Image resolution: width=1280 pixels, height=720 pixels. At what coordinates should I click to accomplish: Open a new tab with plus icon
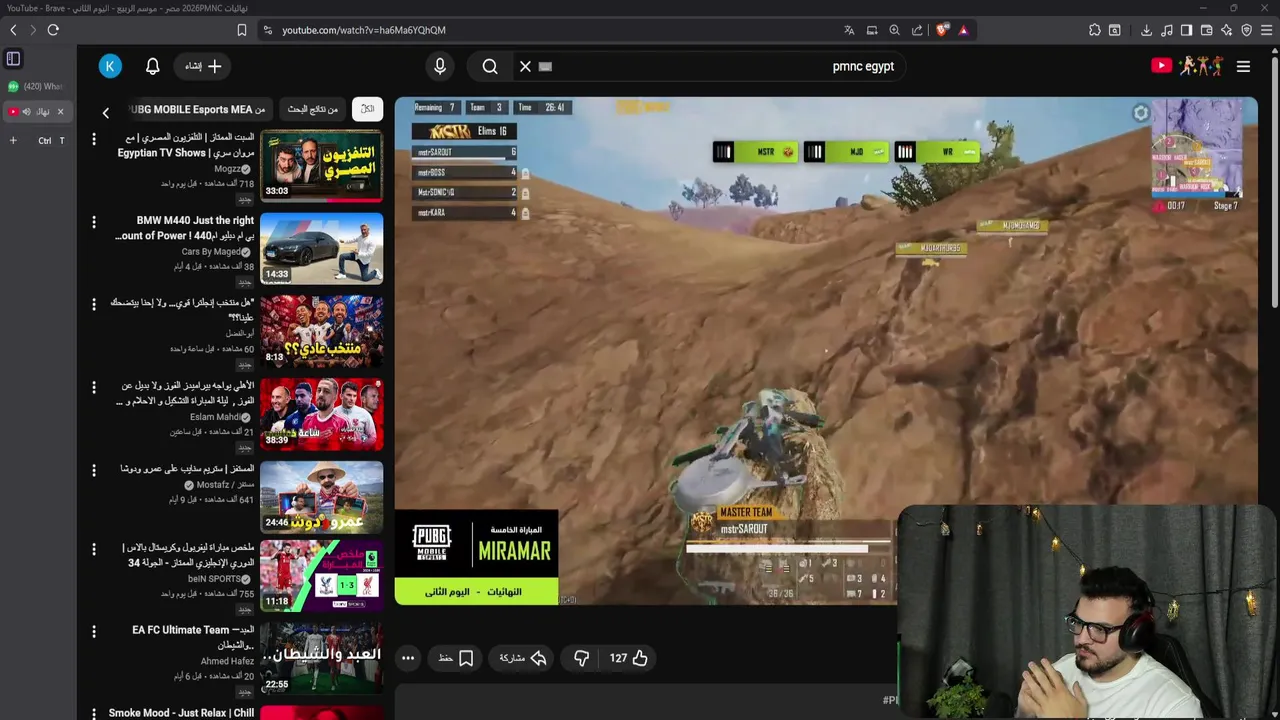13,141
